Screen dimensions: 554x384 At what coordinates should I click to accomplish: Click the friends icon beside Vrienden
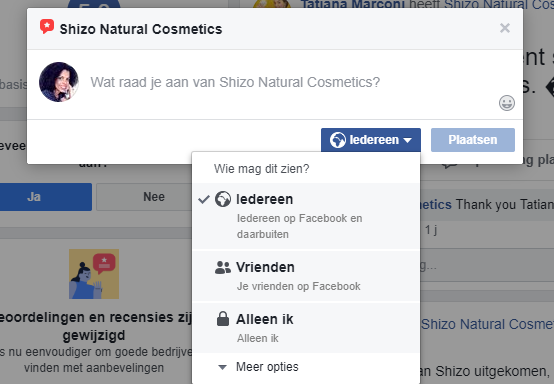pos(223,267)
